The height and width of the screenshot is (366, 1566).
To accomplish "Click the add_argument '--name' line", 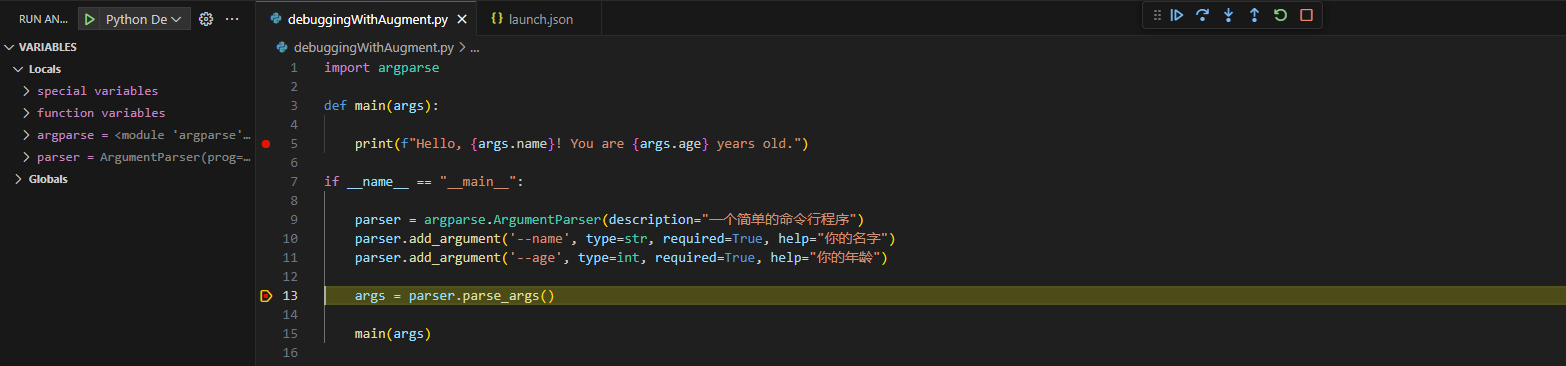I will (625, 239).
